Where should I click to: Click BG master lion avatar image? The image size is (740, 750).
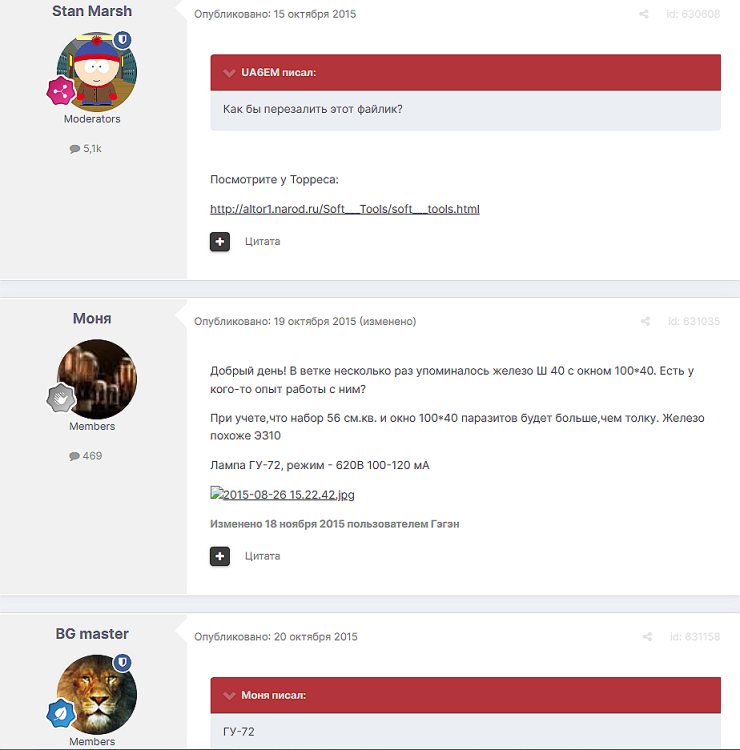[x=97, y=695]
